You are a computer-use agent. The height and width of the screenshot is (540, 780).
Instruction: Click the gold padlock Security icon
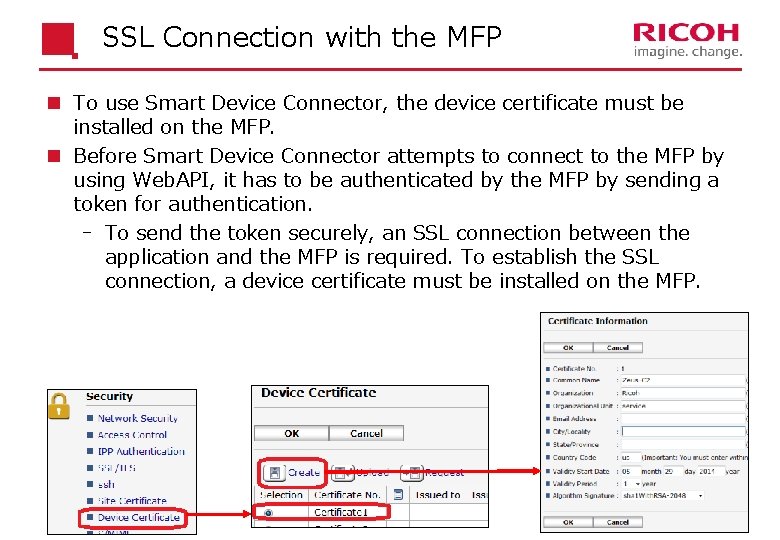[59, 406]
